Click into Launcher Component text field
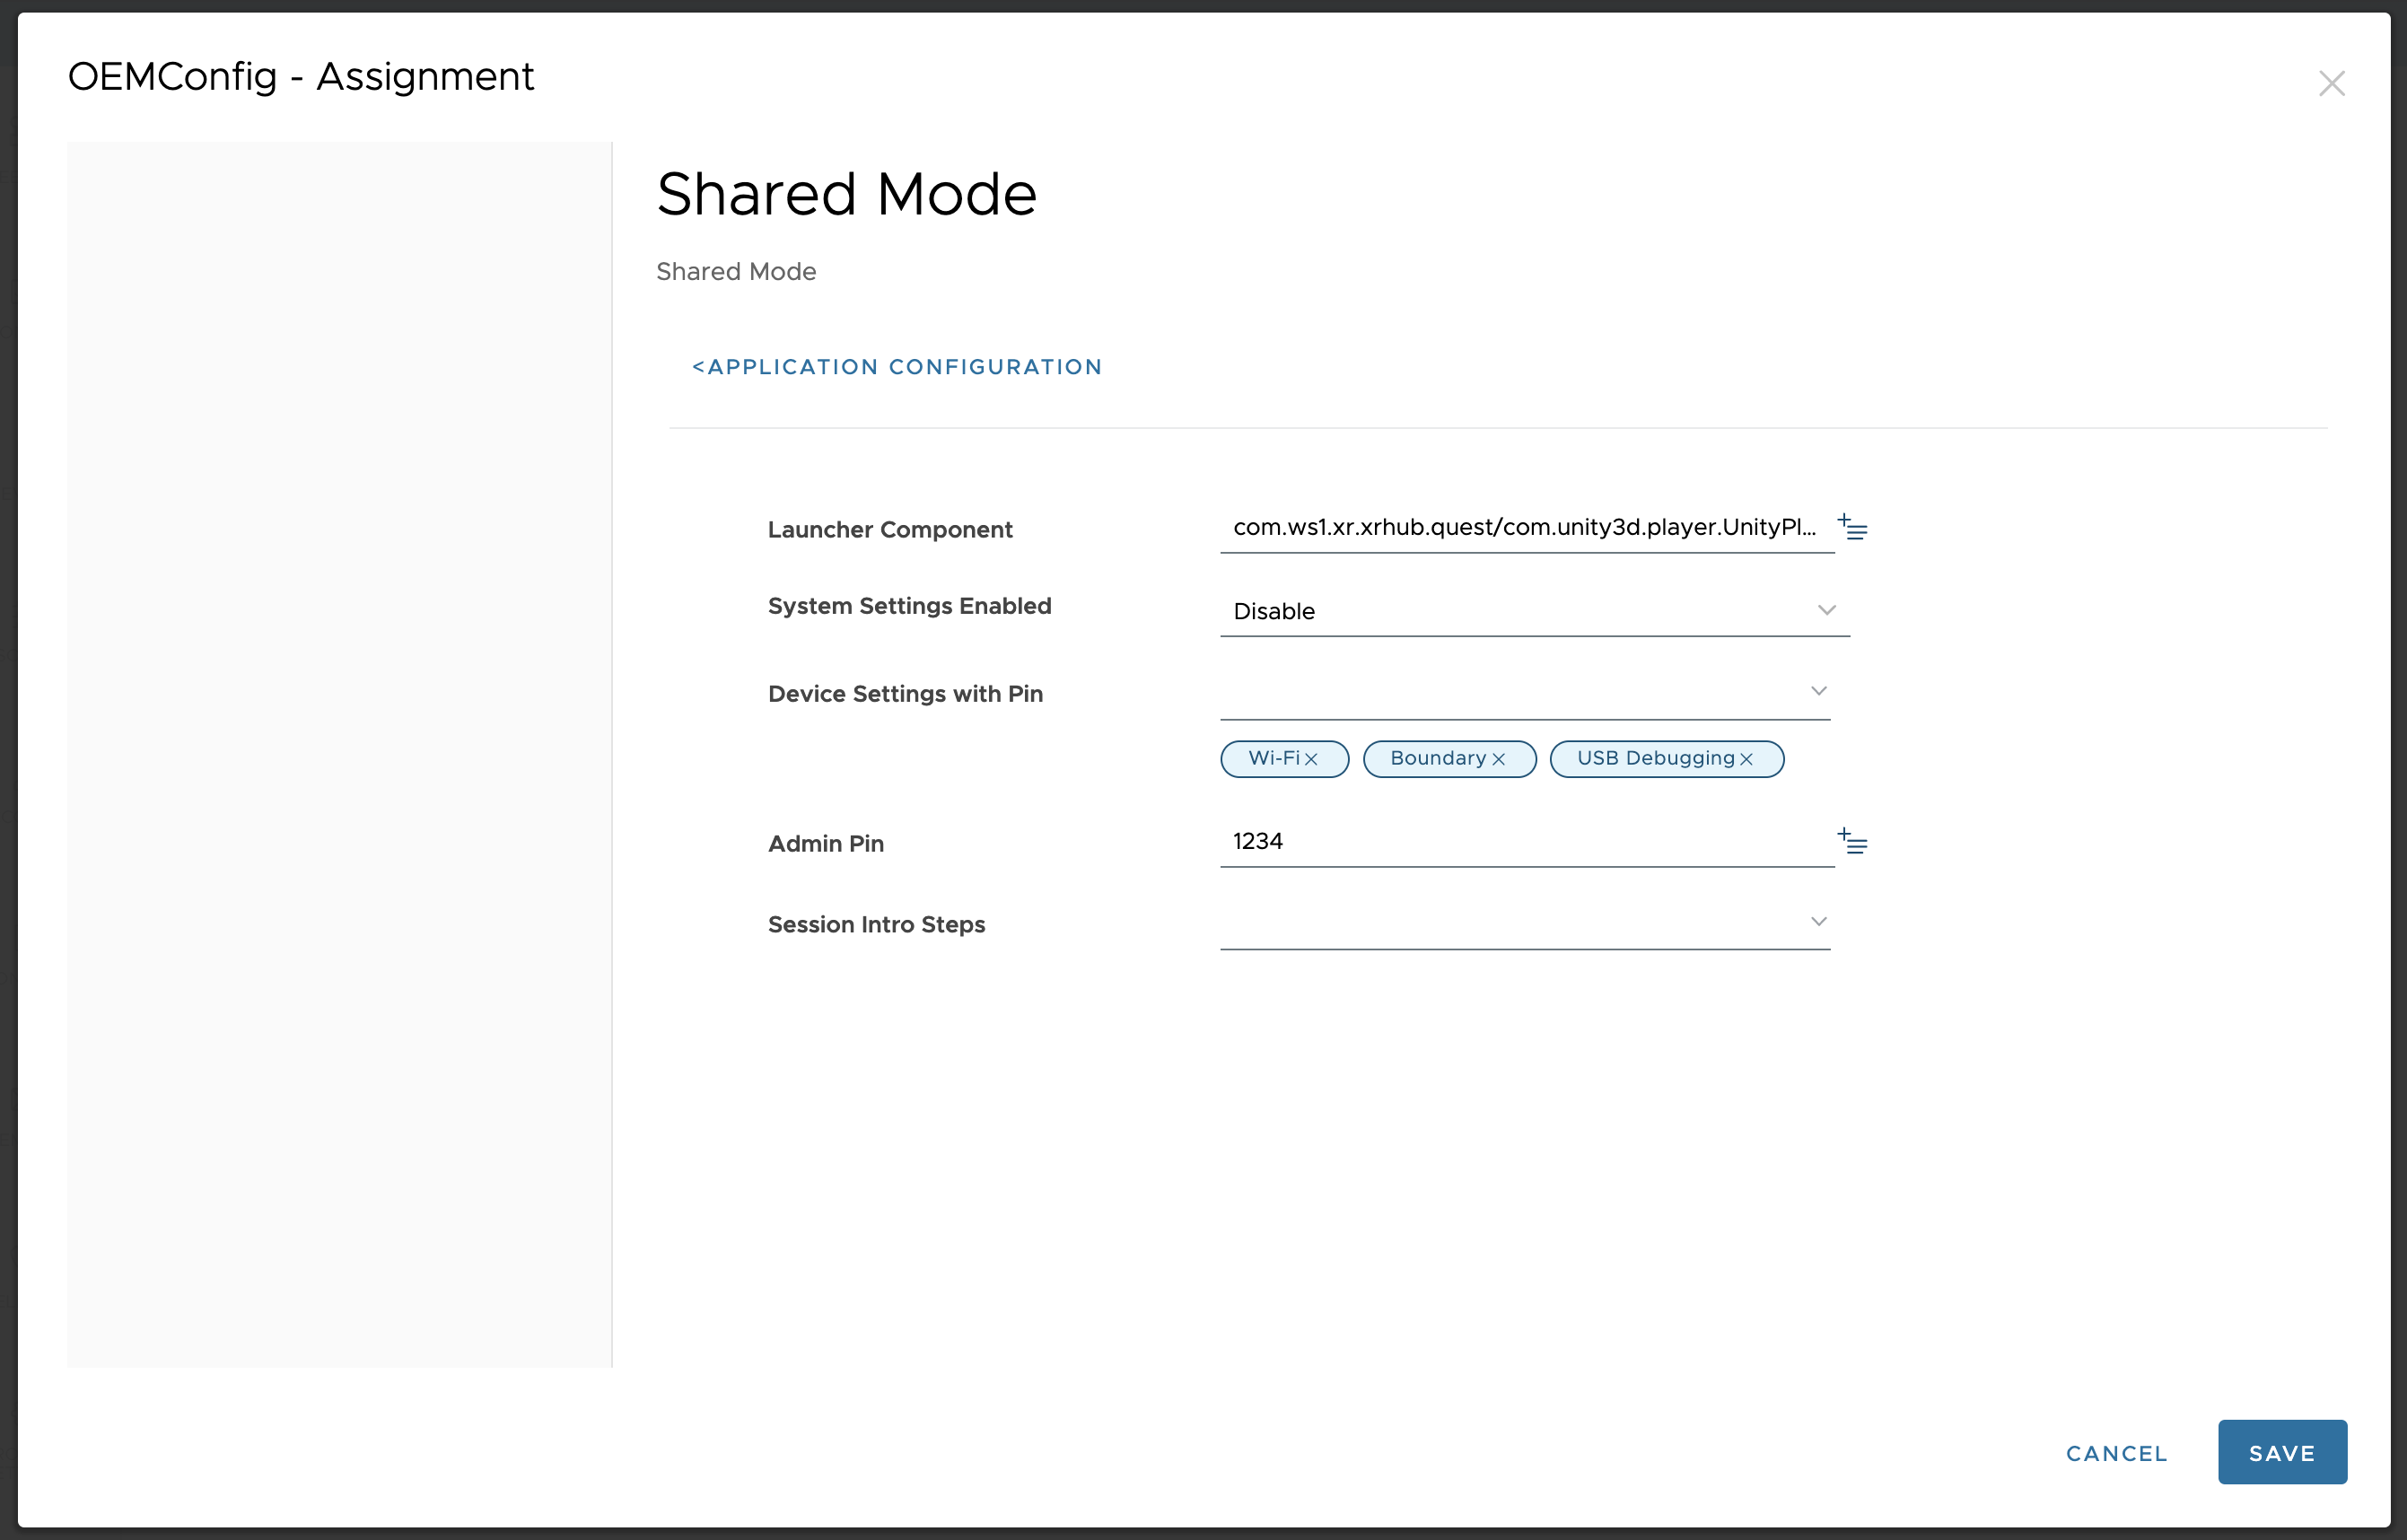The width and height of the screenshot is (2407, 1540). (1523, 528)
